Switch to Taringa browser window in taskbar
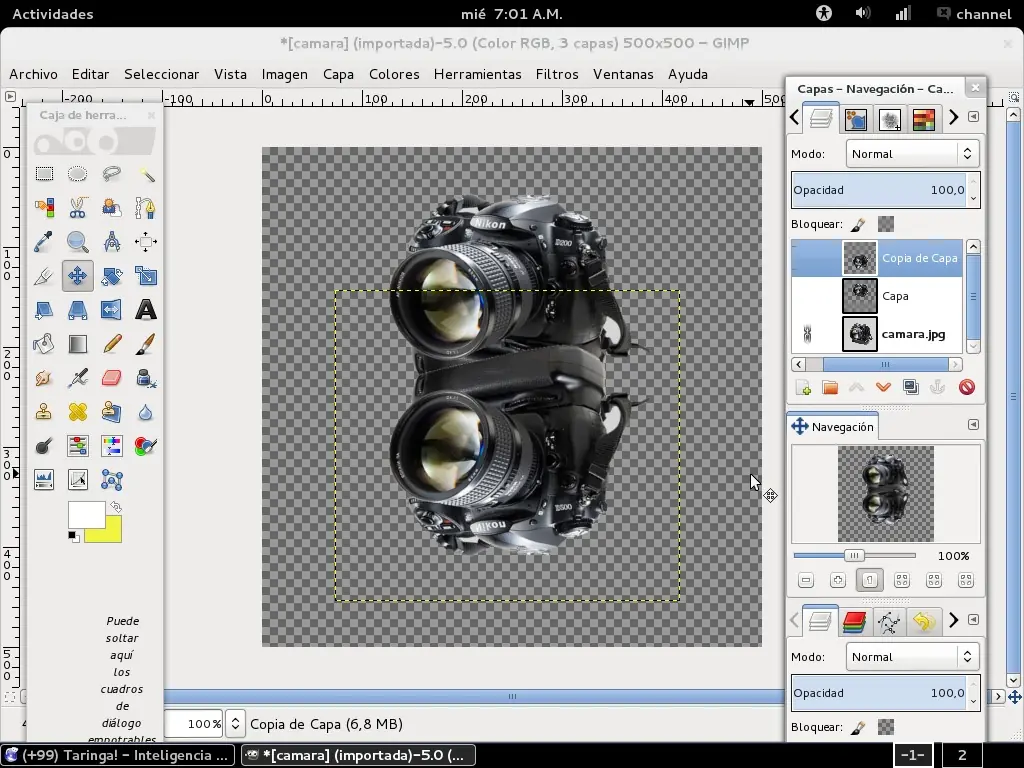Image resolution: width=1024 pixels, height=768 pixels. (118, 755)
